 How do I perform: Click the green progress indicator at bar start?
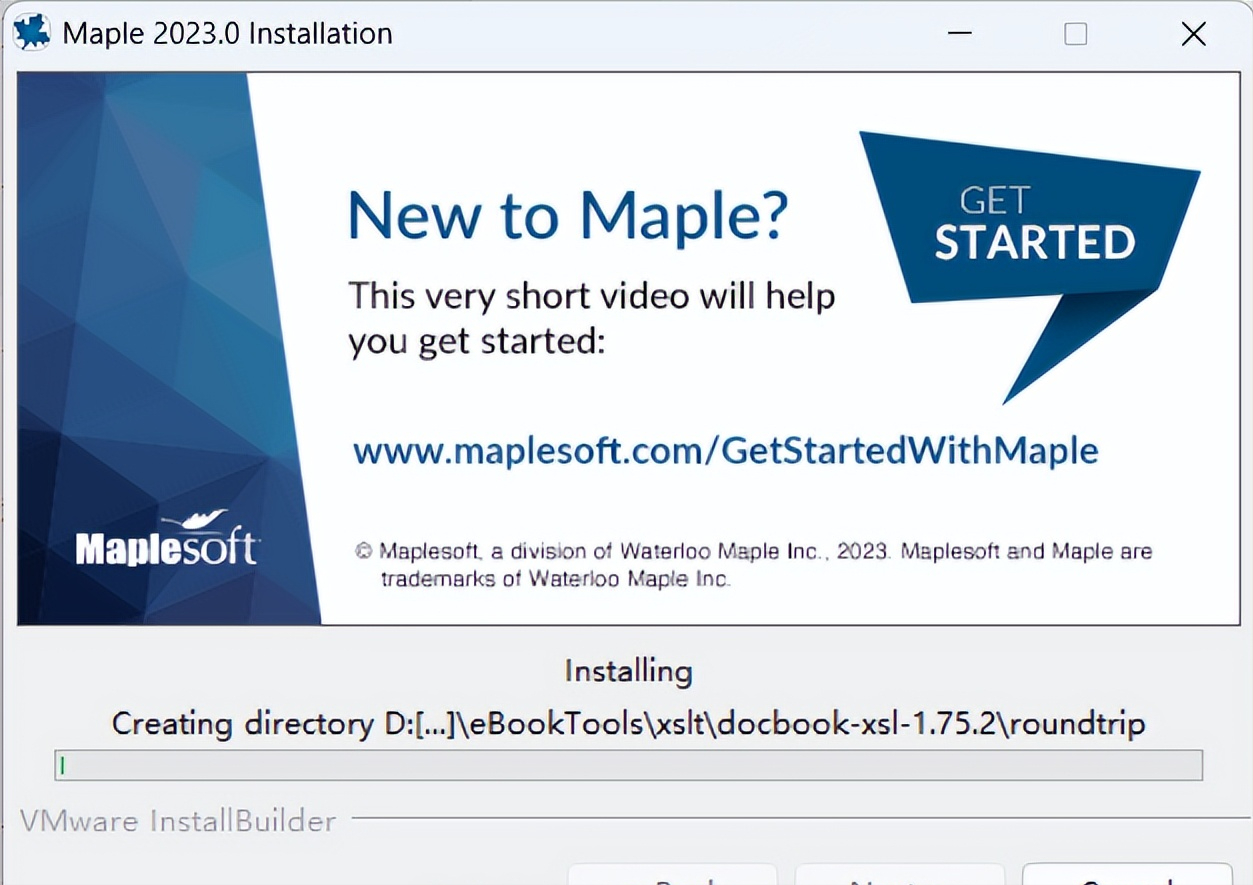[62, 766]
